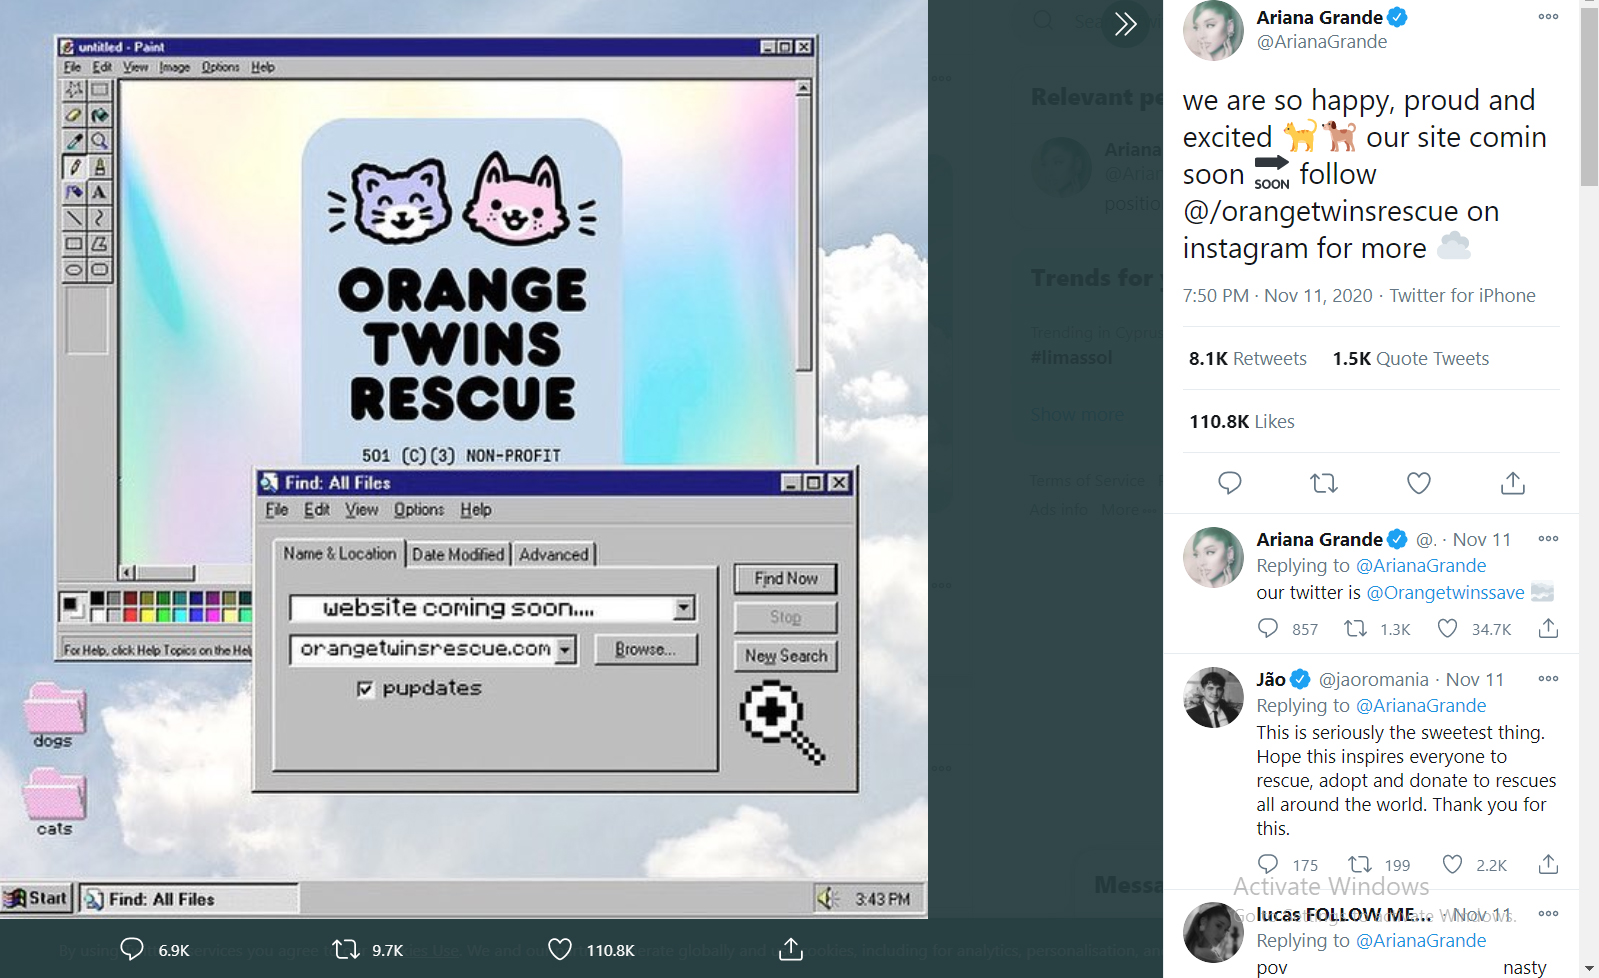The height and width of the screenshot is (978, 1599).
Task: Open more options on Jão's tweet
Action: point(1548,679)
